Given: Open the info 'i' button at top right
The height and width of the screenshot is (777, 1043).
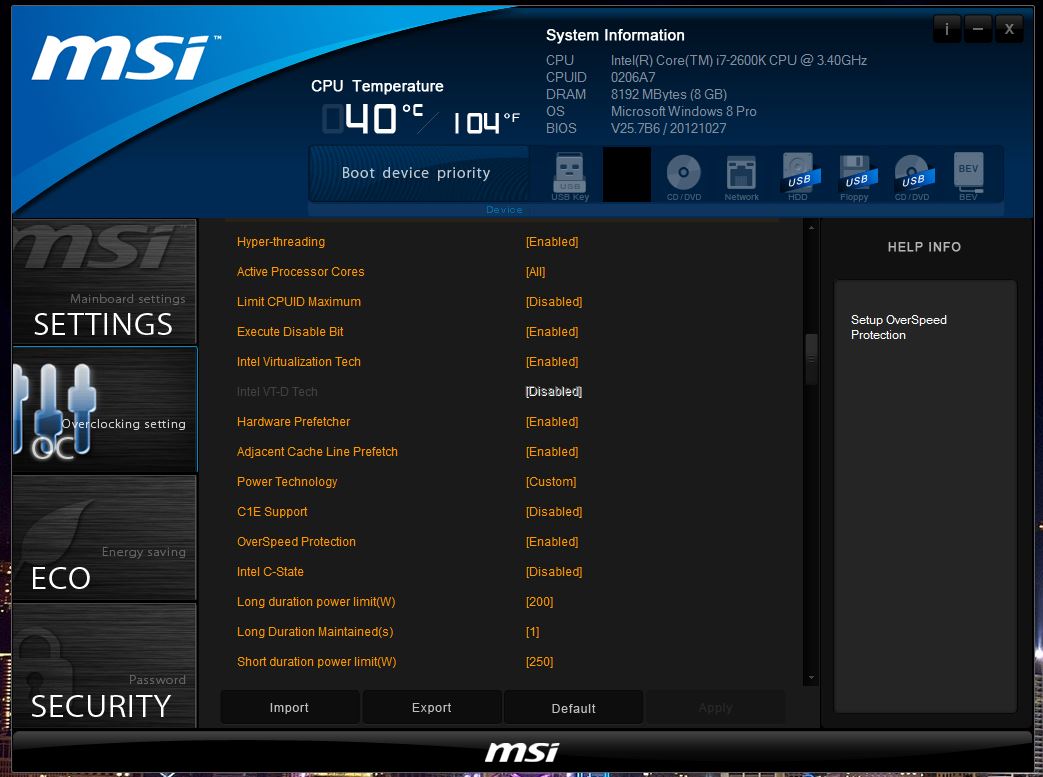Looking at the screenshot, I should [947, 29].
